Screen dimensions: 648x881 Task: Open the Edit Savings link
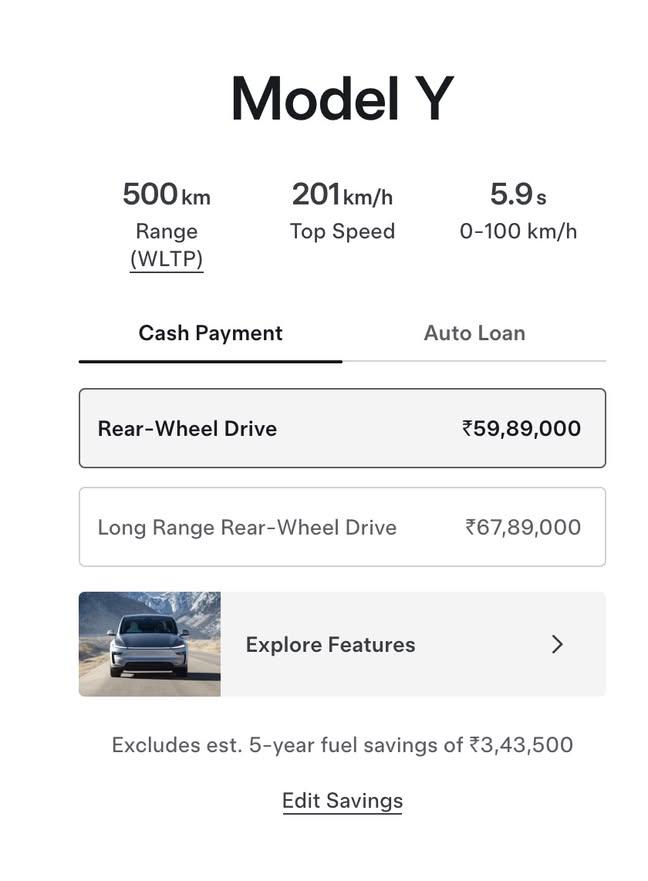tap(342, 801)
